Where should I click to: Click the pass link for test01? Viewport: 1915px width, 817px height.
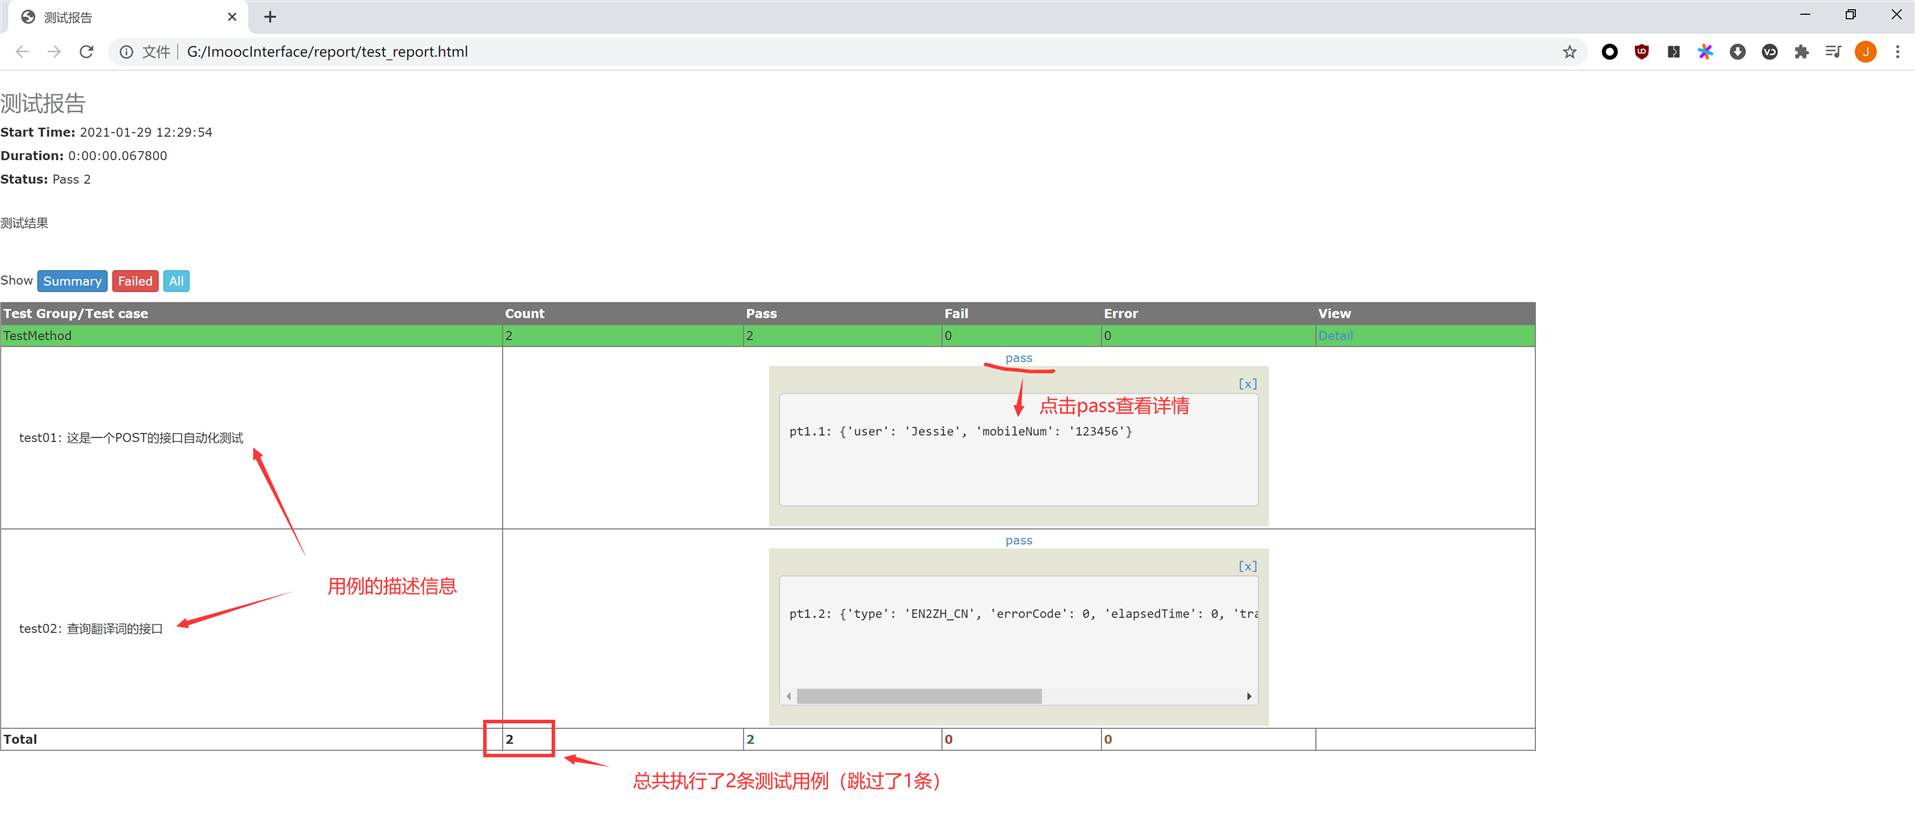coord(1018,358)
